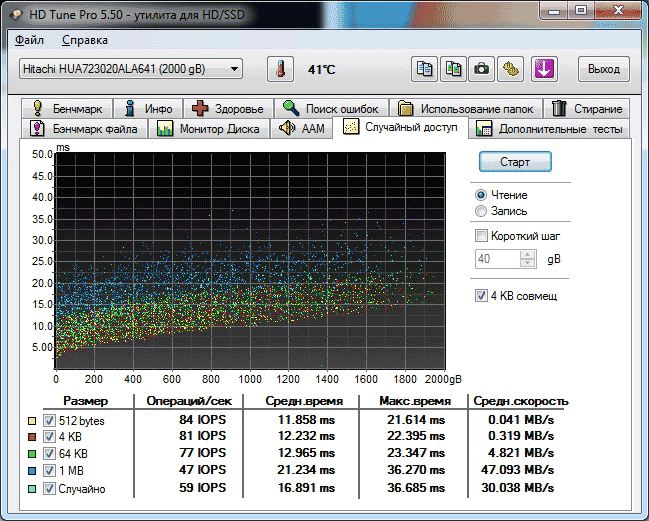Uncheck the 512 bytes test checkbox

click(x=49, y=421)
